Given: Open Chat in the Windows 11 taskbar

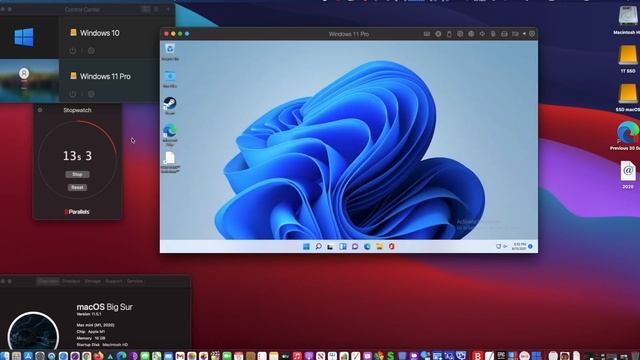Looking at the screenshot, I should pos(355,247).
